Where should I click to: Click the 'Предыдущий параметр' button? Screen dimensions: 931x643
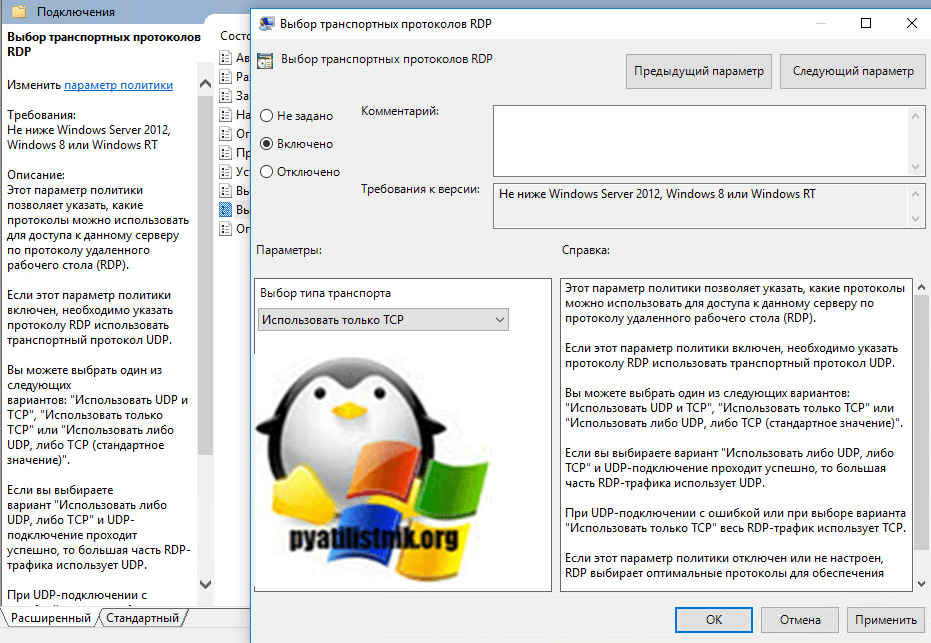pos(699,71)
